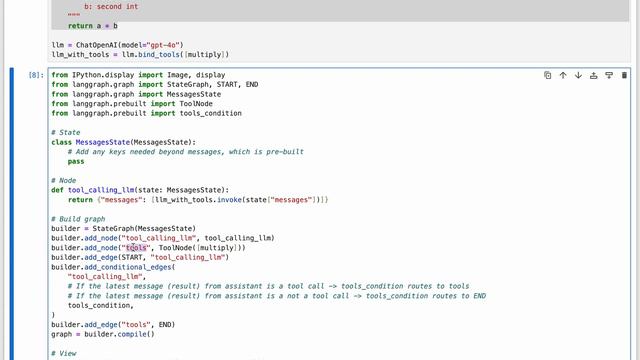Click the 'llm_with_tools.invoke' return line
Screen dimensions: 640x360
(198, 200)
